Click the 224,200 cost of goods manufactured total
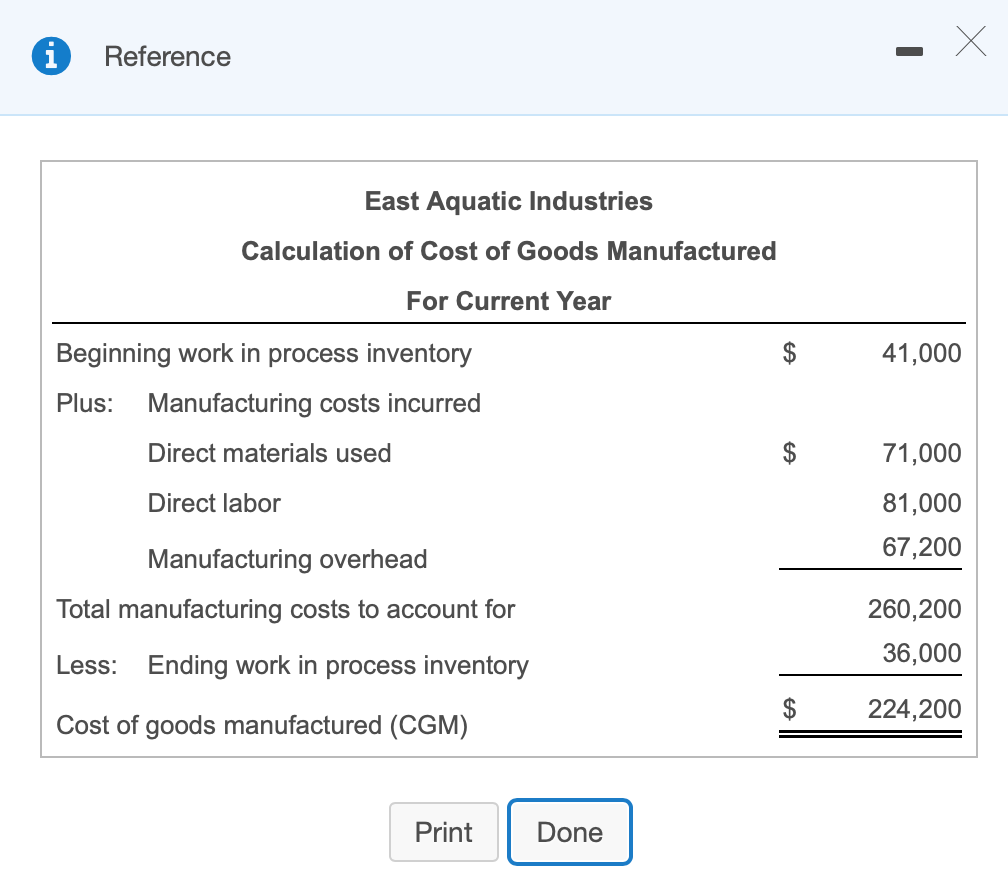This screenshot has width=1008, height=886. pos(914,709)
